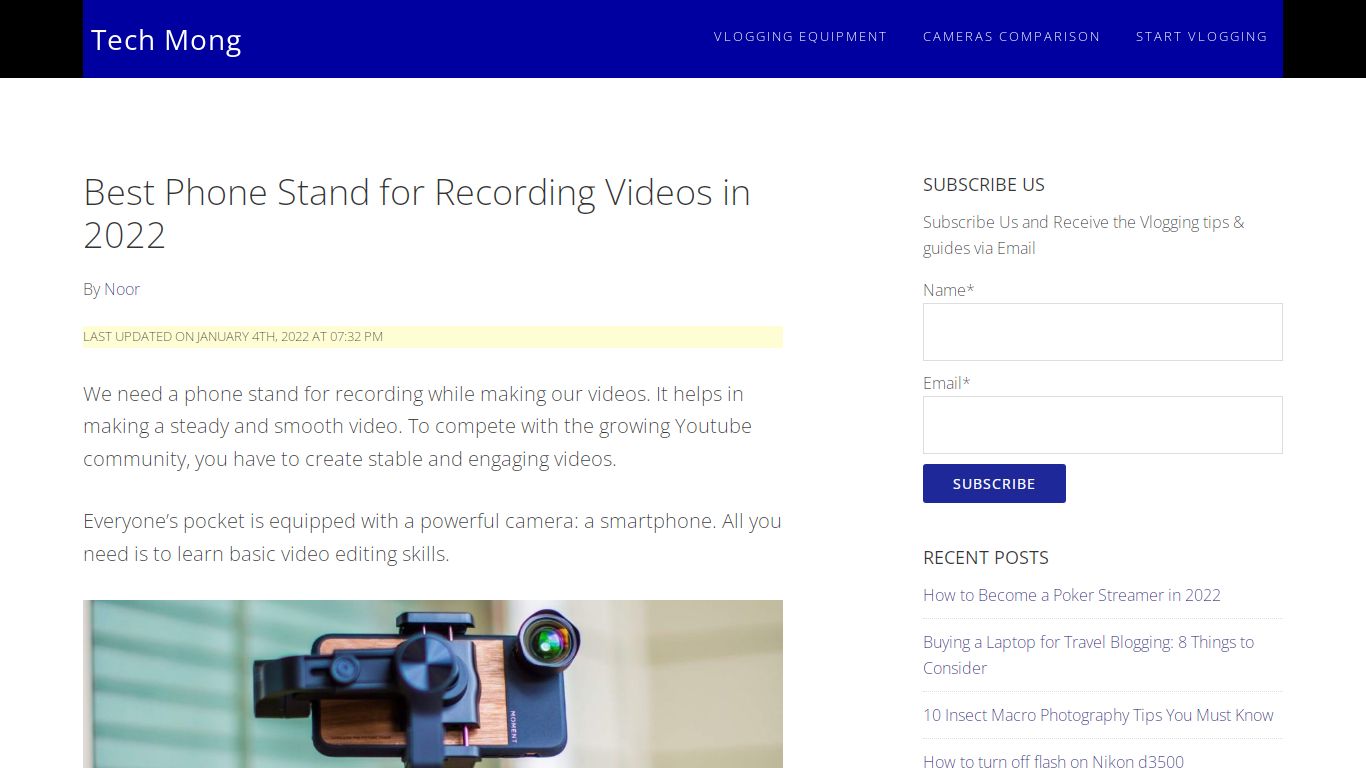Open the Insect Macro Photography Tips post
1366x768 pixels.
pos(1098,715)
